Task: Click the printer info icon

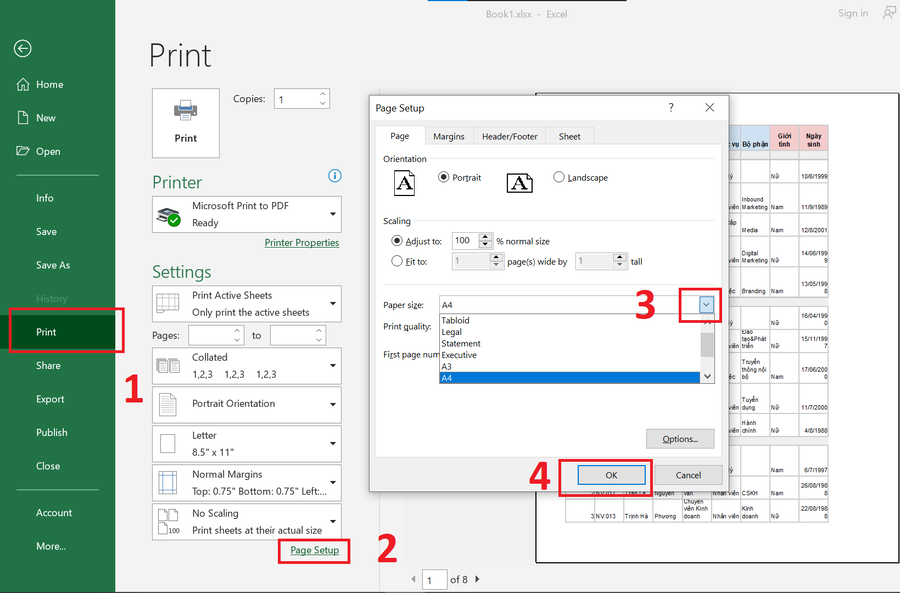Action: 335,176
